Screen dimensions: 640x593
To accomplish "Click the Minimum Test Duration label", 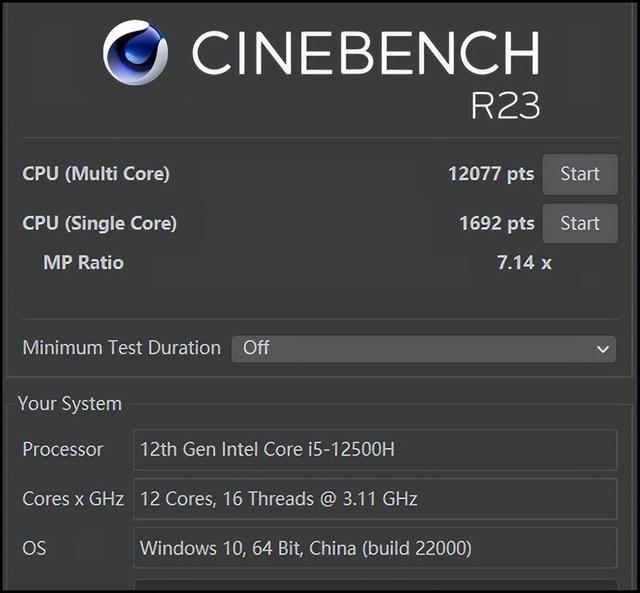I will click(x=122, y=348).
